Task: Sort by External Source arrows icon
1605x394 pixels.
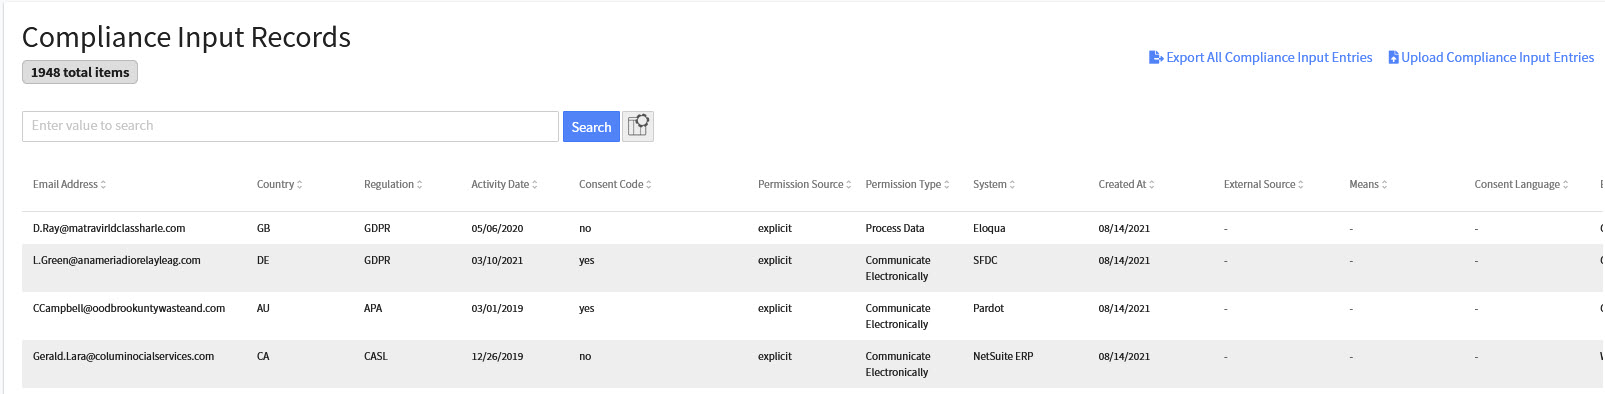Action: tap(1300, 185)
